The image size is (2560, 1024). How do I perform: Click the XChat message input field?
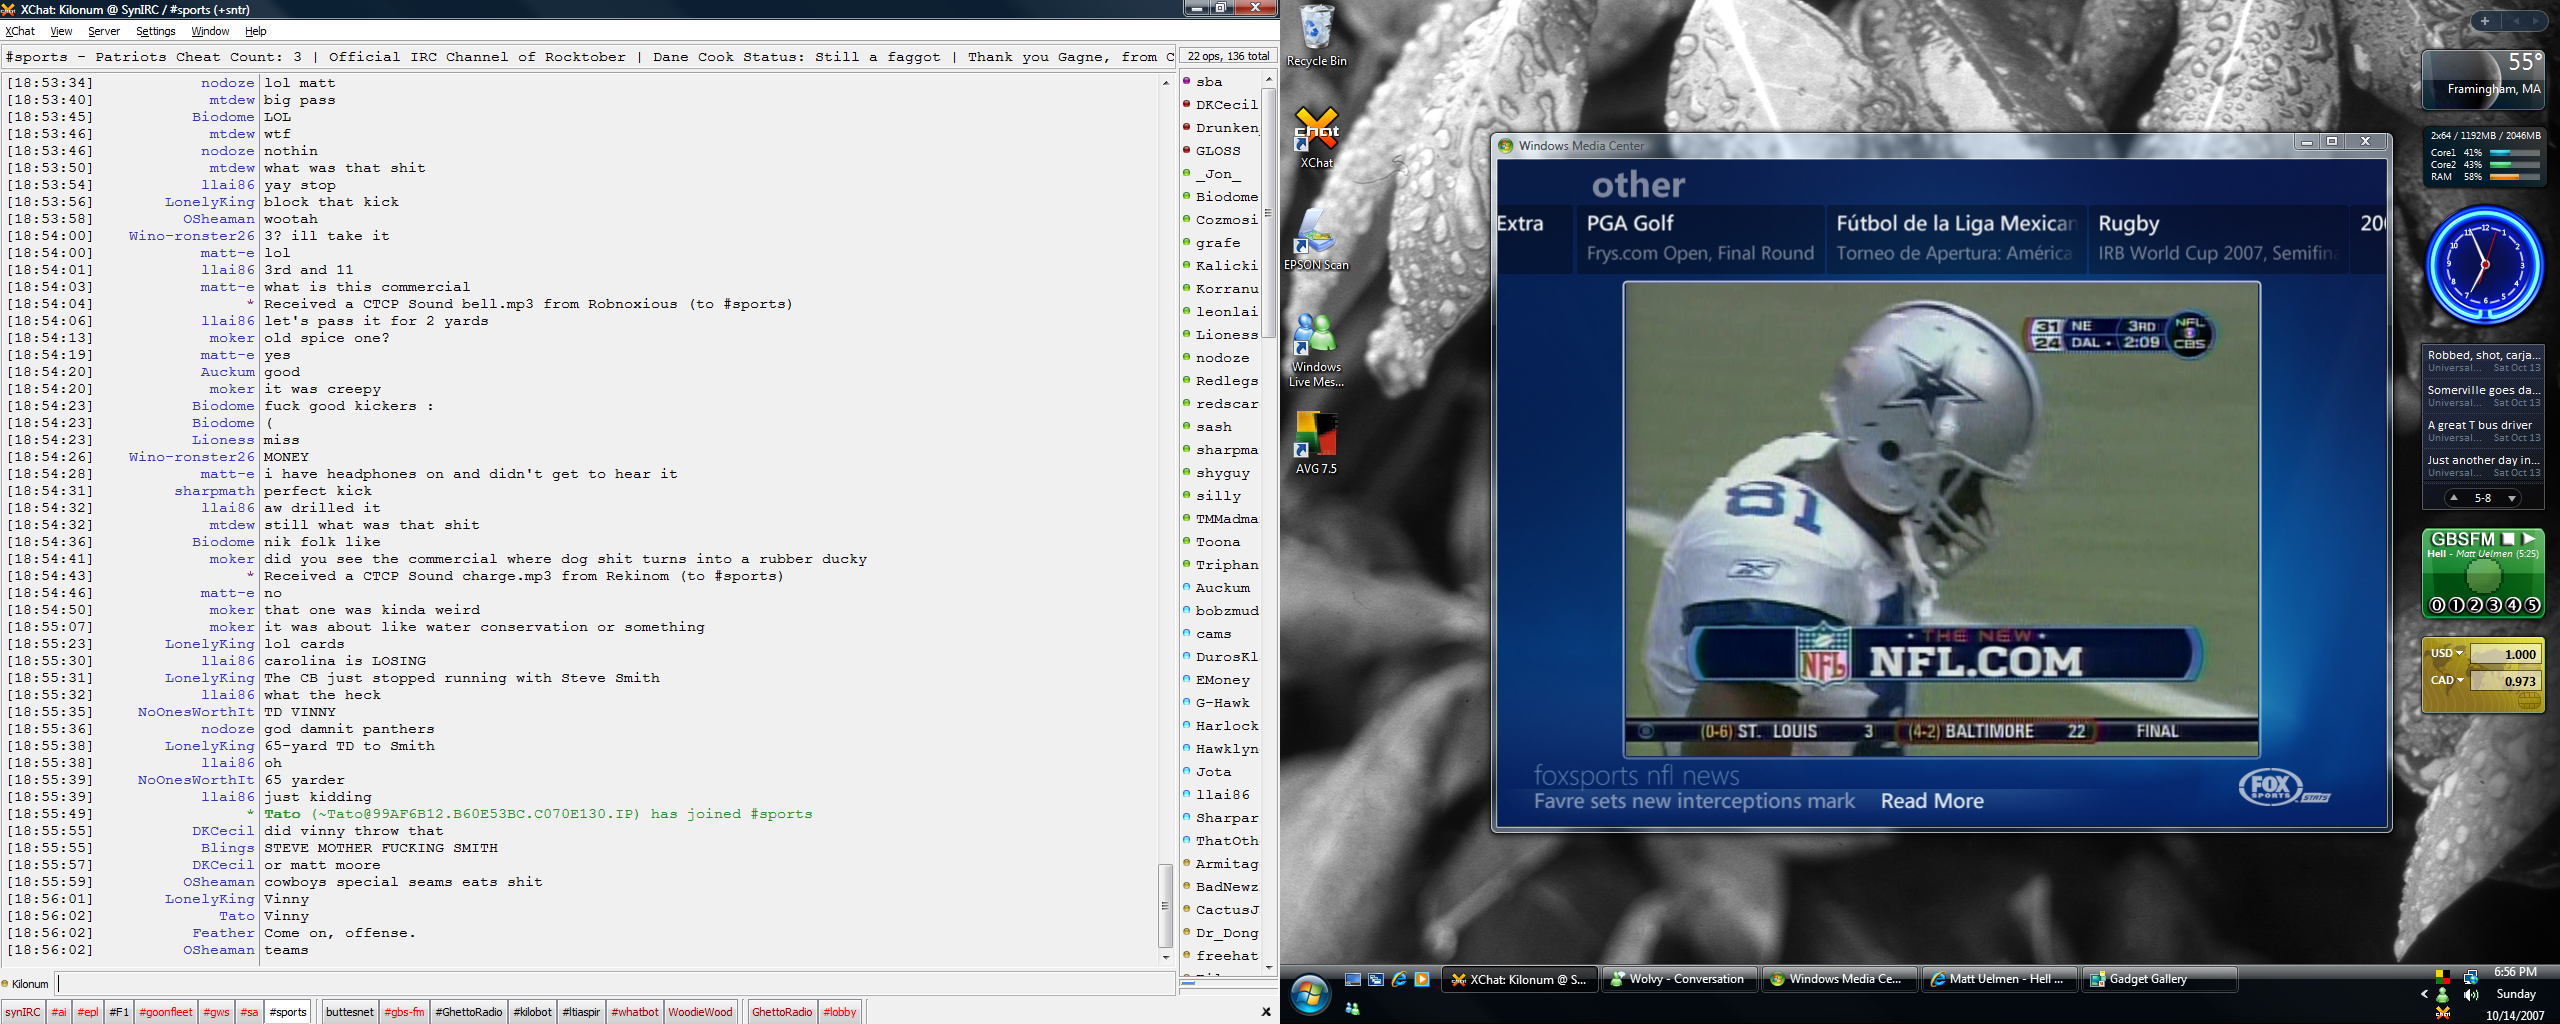click(x=616, y=984)
